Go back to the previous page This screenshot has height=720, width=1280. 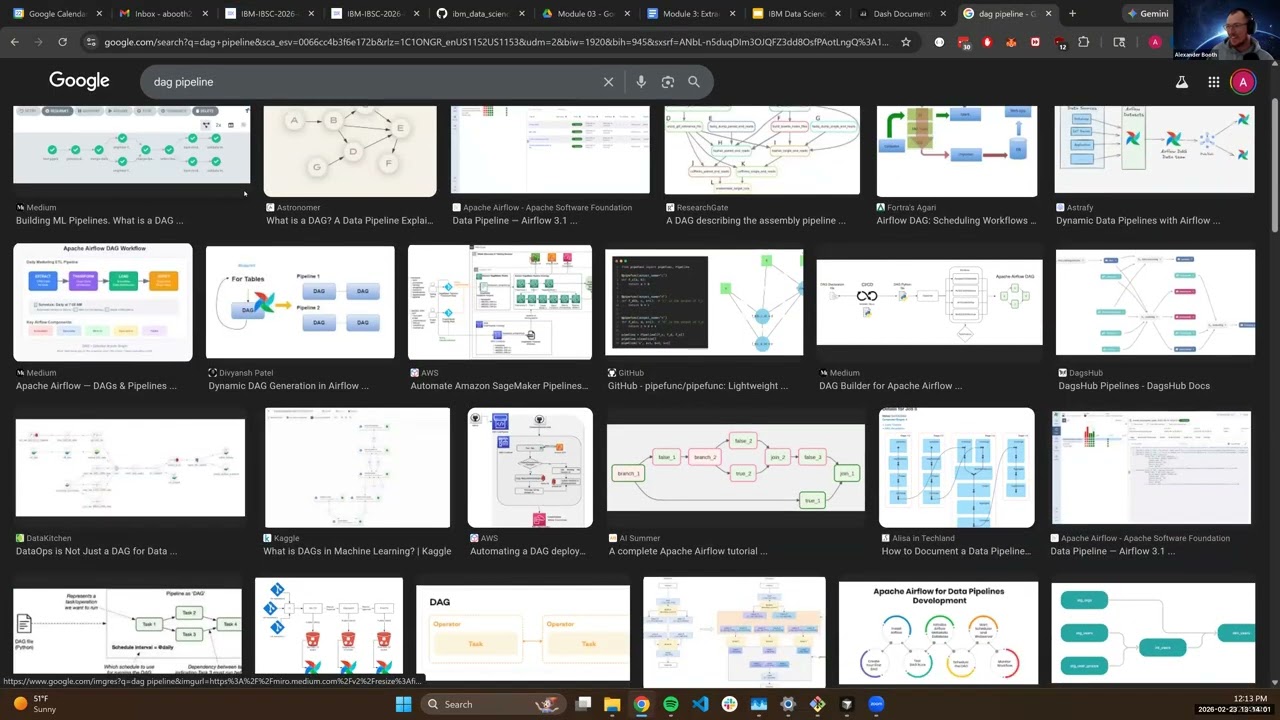[x=14, y=42]
